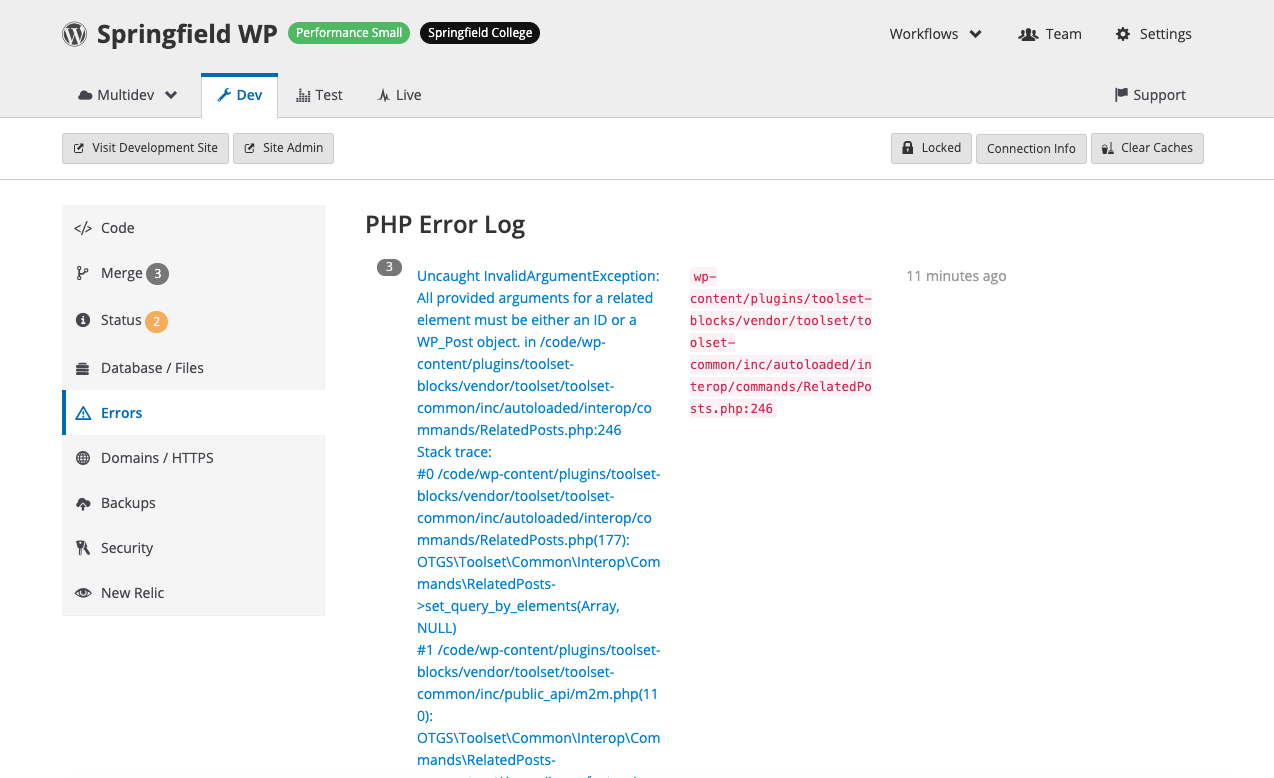This screenshot has height=778, width=1274.
Task: Open the Support page
Action: (1150, 95)
